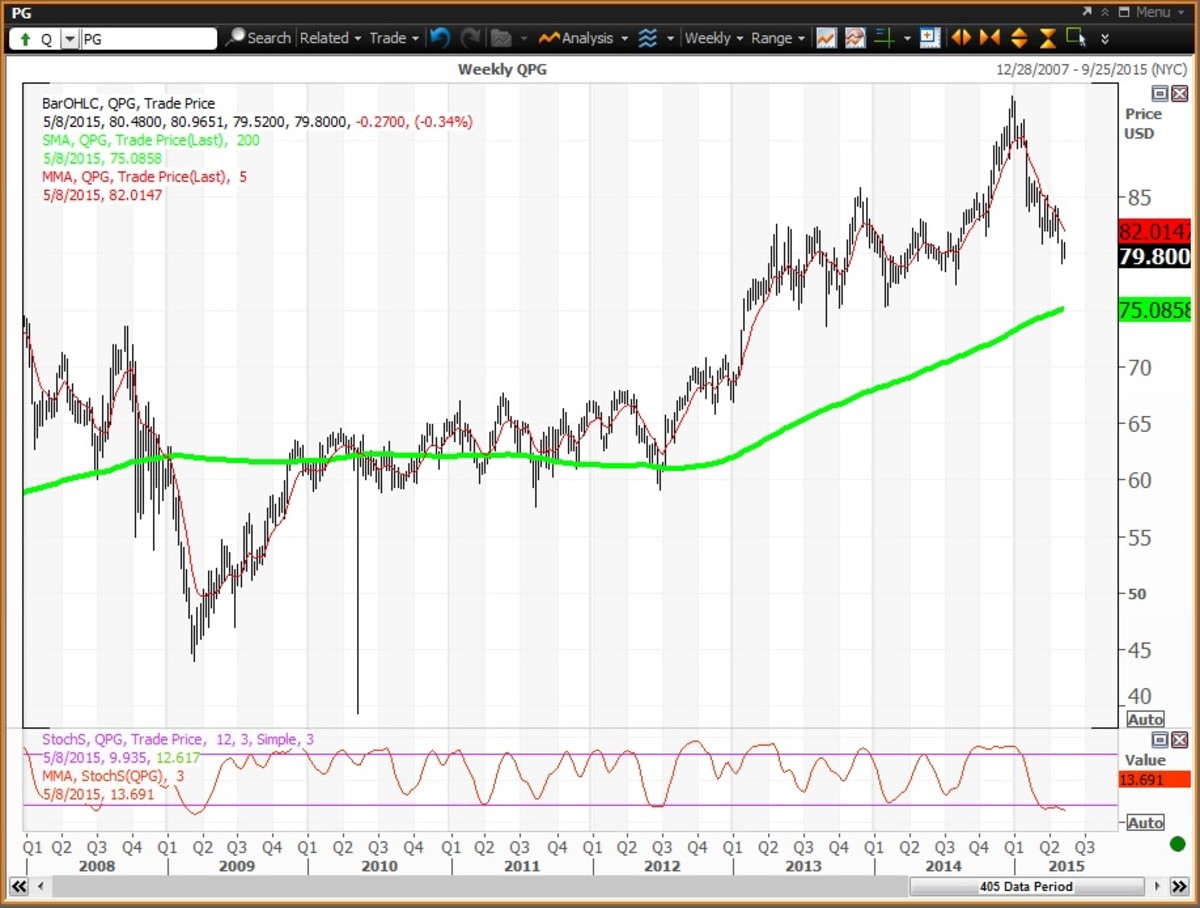Open the Related menu
1200x908 pixels.
coord(329,38)
